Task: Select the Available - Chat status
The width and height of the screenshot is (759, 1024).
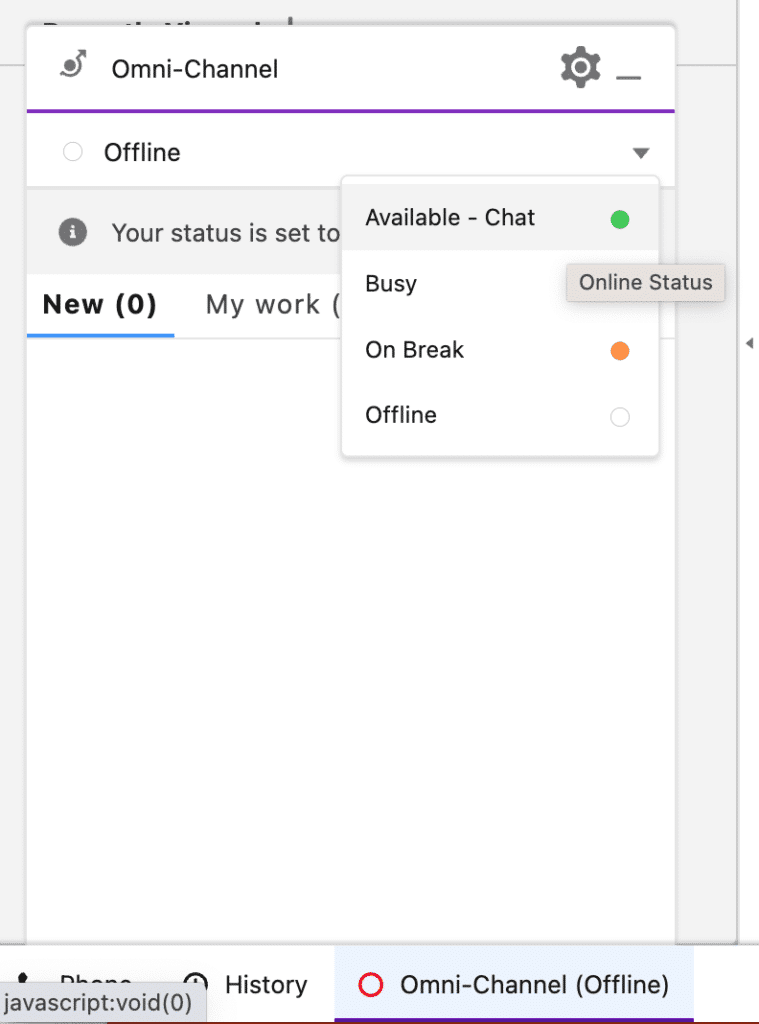Action: pos(450,218)
